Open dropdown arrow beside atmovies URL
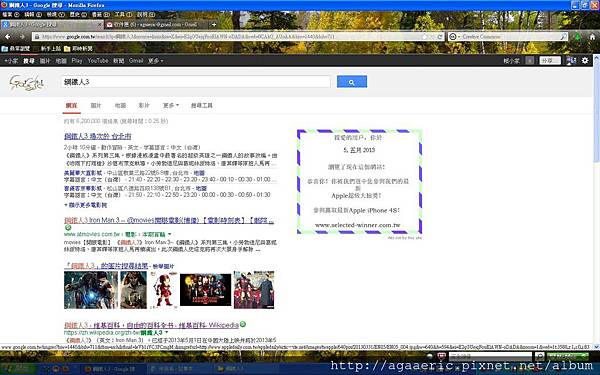The image size is (600, 375). [170, 234]
